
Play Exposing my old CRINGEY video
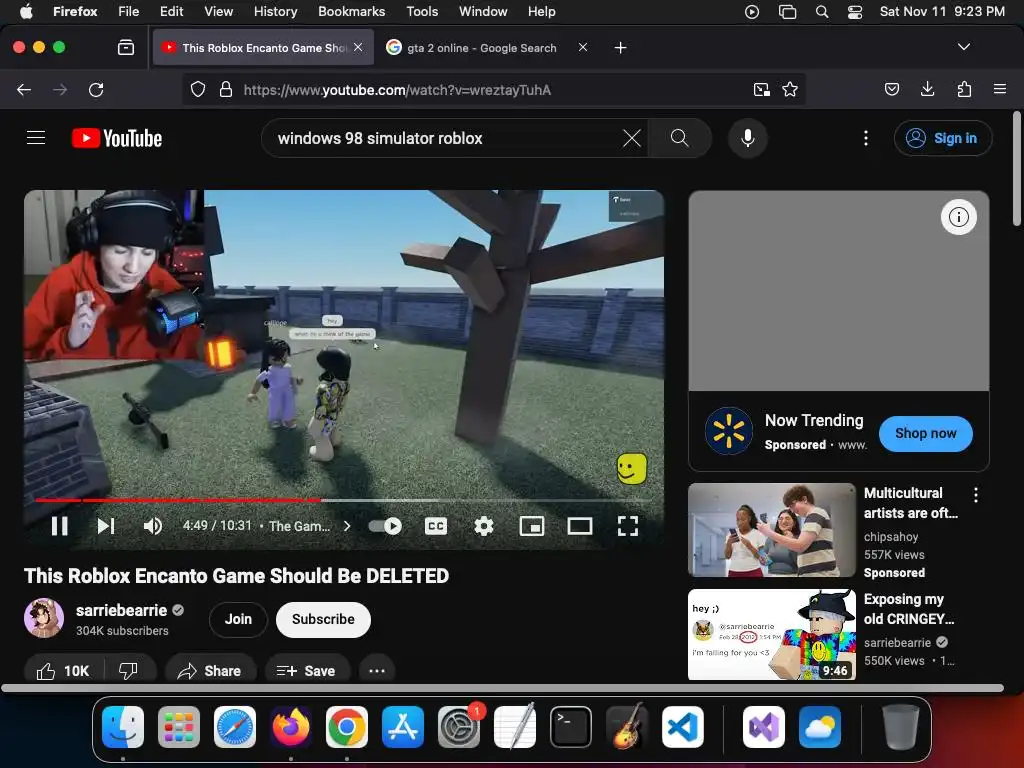tap(771, 635)
